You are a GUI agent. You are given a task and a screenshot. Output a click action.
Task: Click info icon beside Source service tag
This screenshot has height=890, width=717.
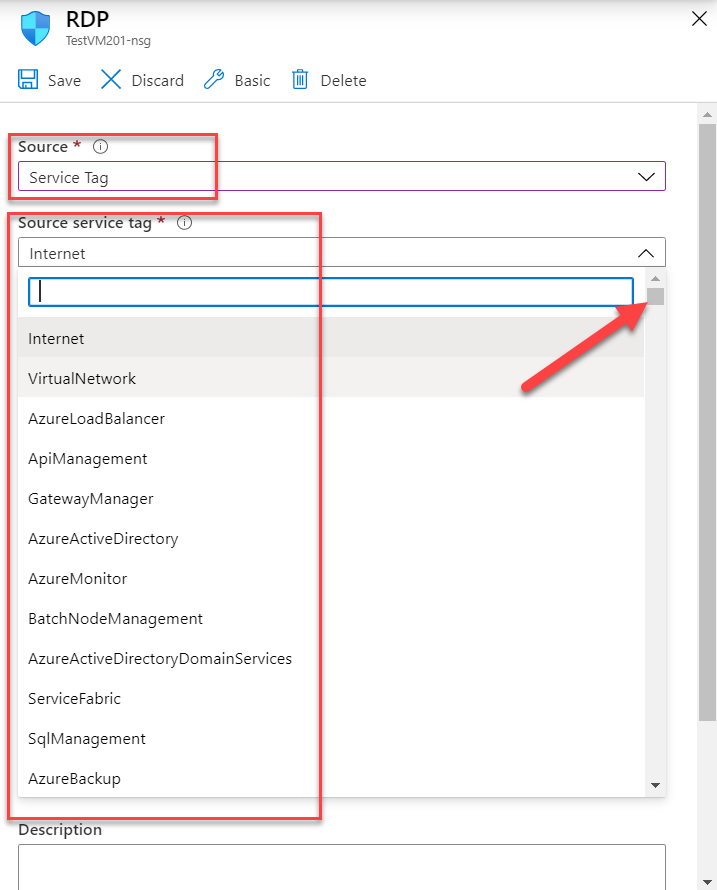(185, 222)
